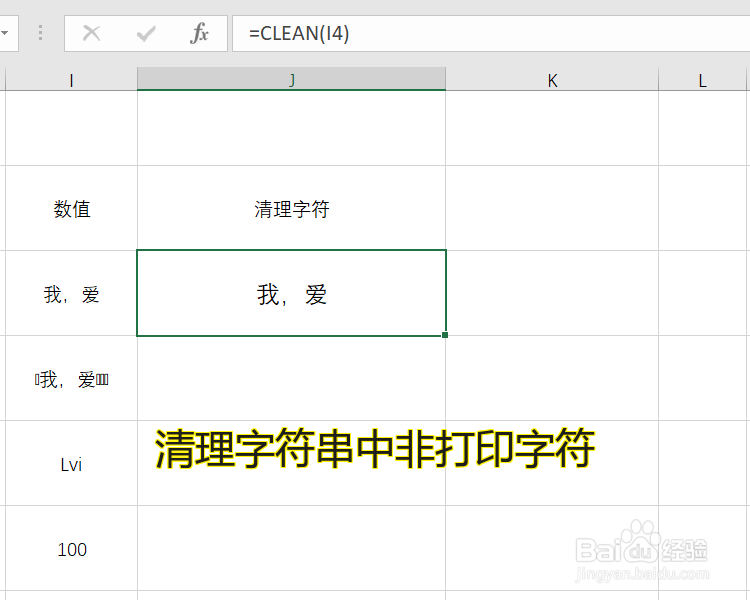Select cell I4 with 我, 爱

(71, 293)
